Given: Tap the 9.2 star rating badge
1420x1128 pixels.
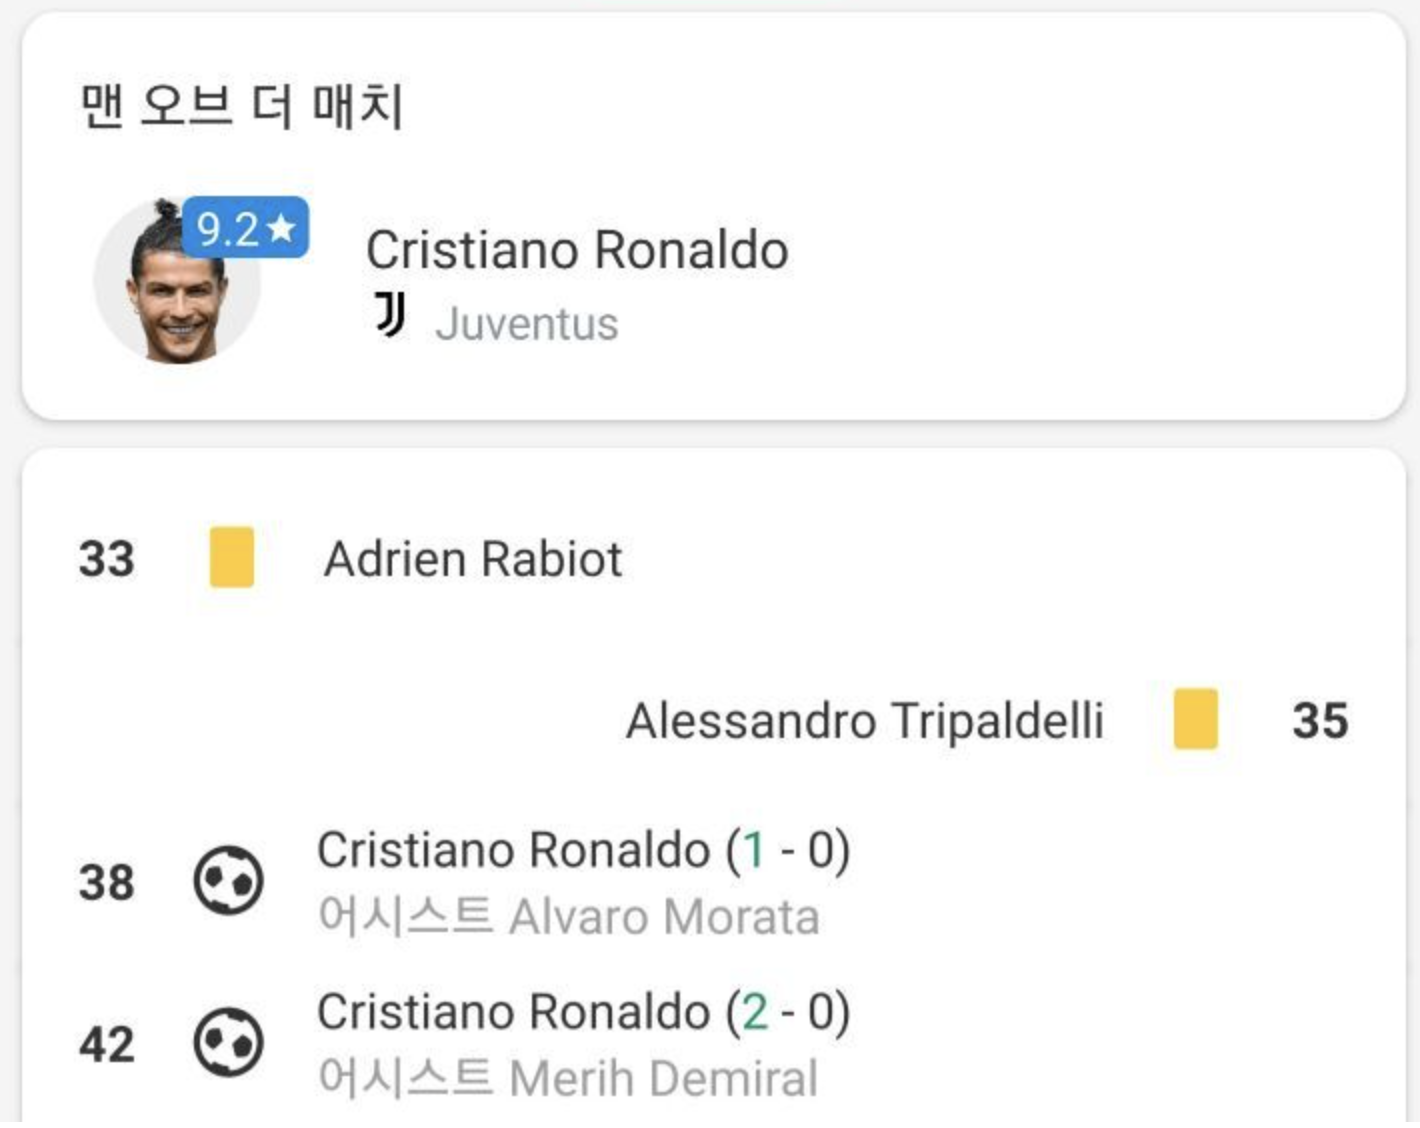Looking at the screenshot, I should [245, 228].
